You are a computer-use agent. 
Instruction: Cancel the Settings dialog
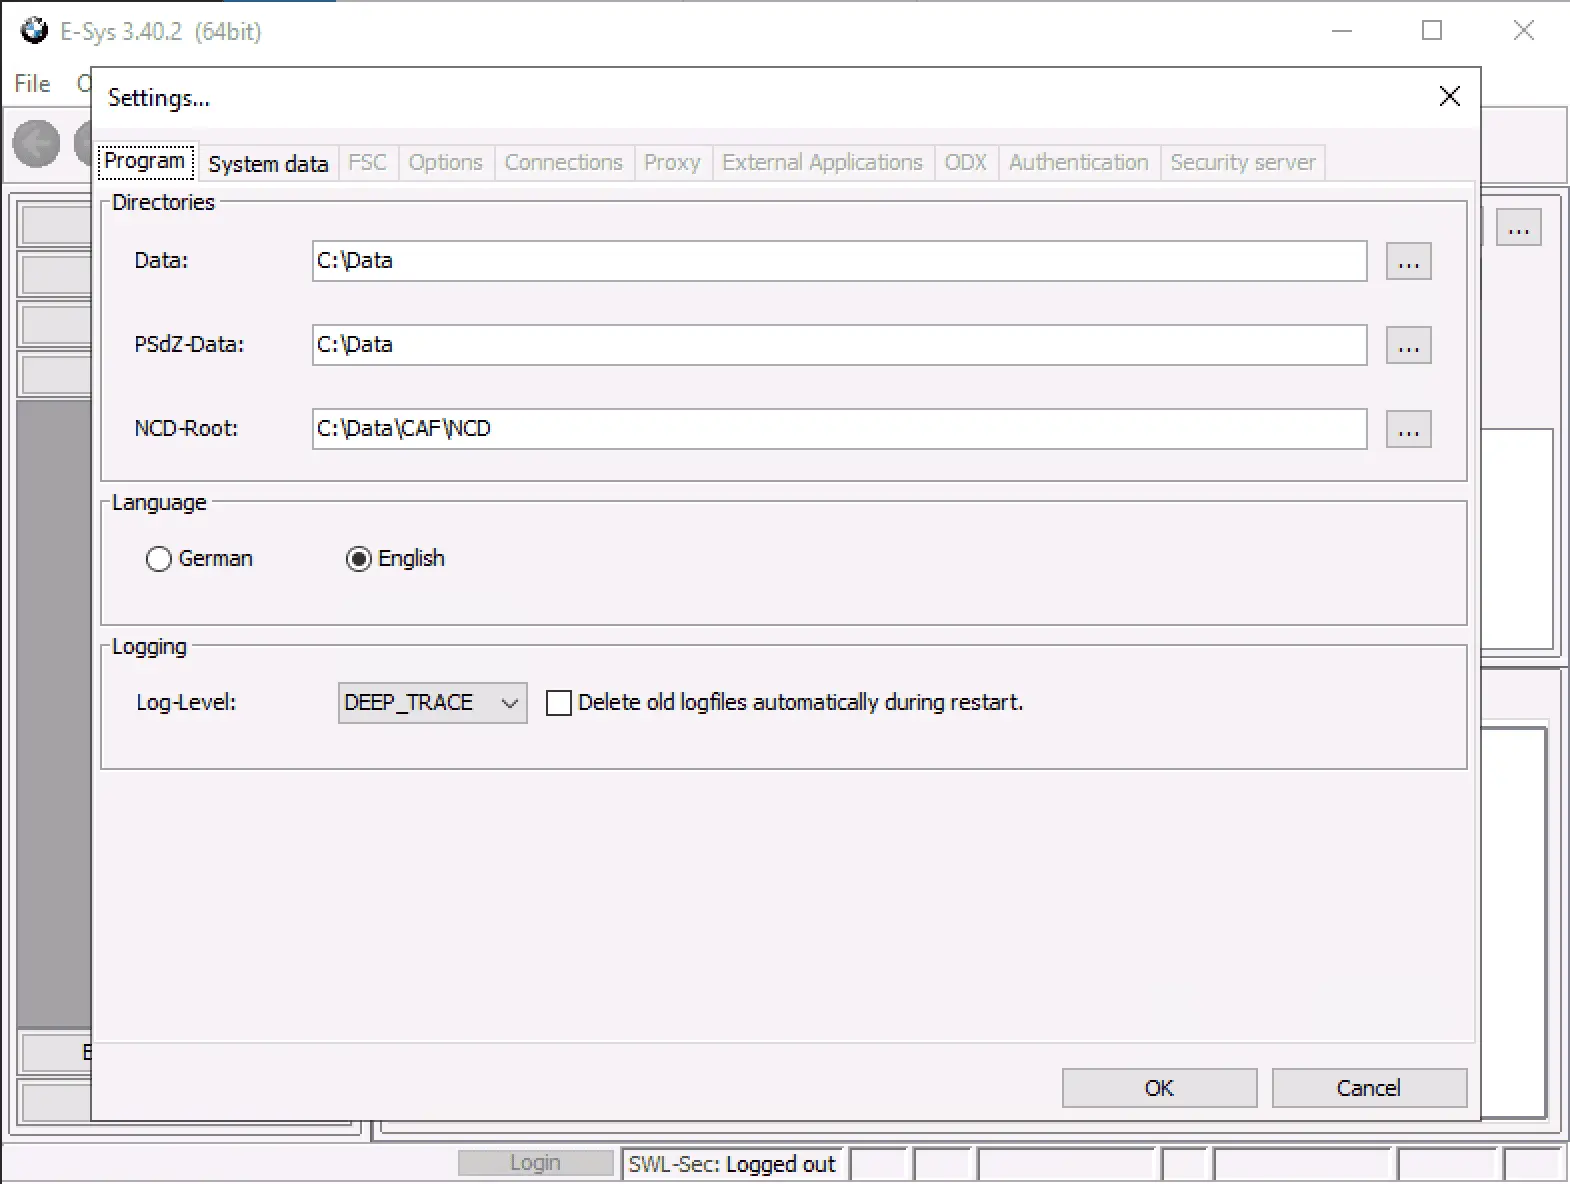1369,1088
